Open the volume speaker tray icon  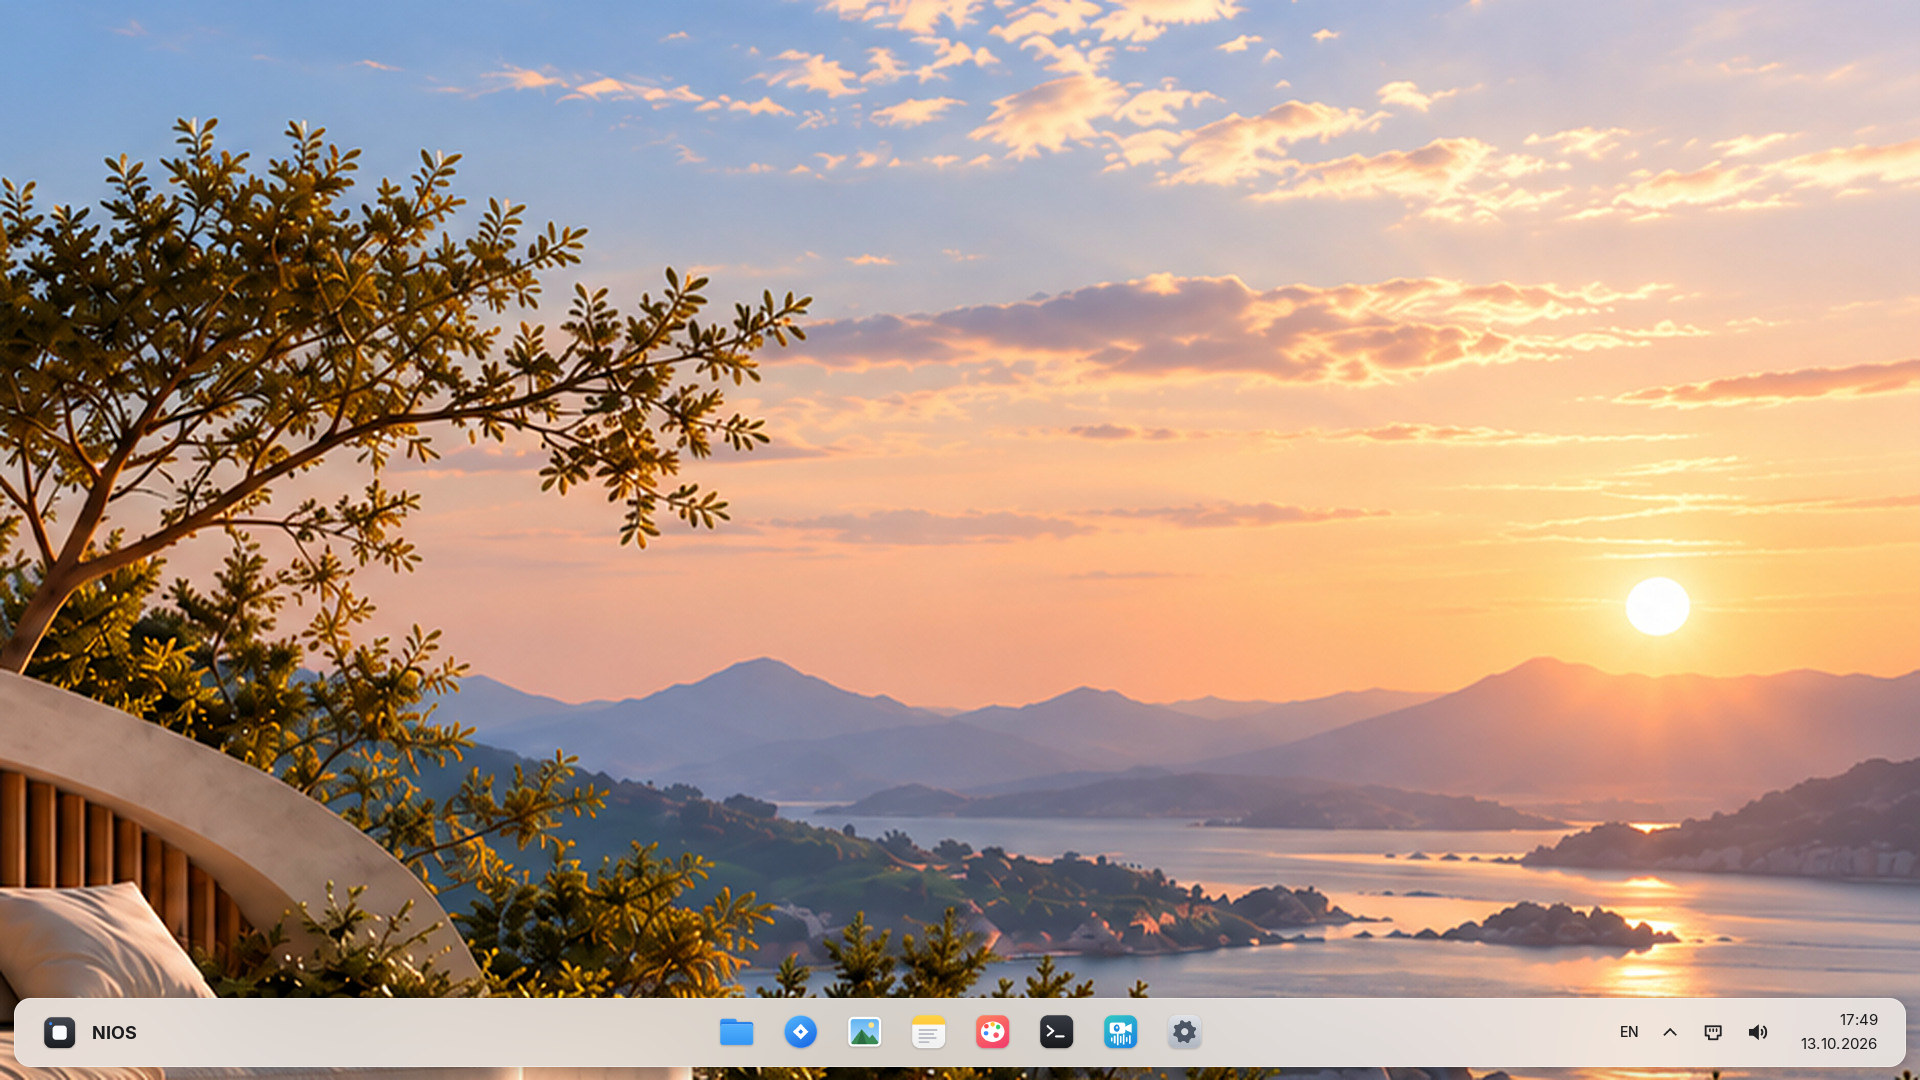tap(1758, 1032)
